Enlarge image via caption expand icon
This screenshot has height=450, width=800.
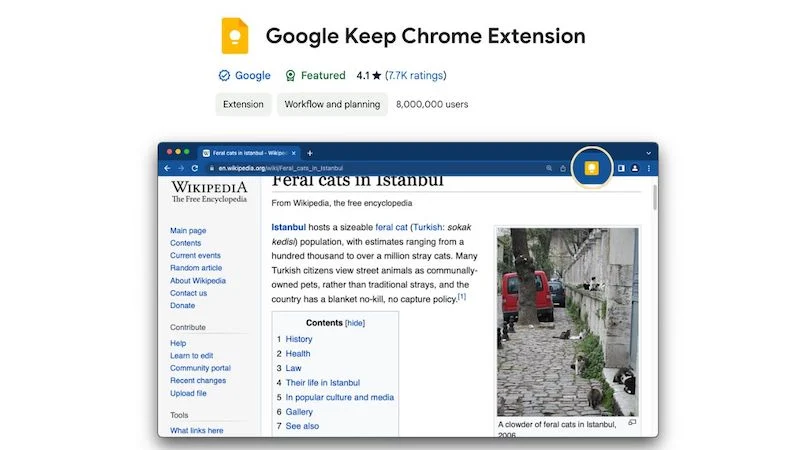[632, 422]
